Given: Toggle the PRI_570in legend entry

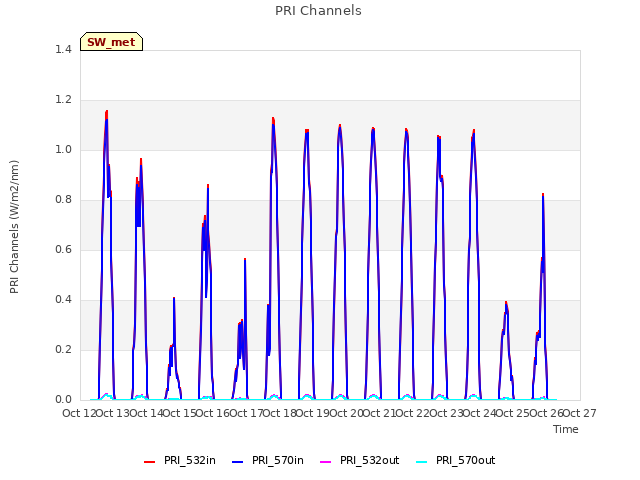Looking at the screenshot, I should pyautogui.click(x=268, y=460).
